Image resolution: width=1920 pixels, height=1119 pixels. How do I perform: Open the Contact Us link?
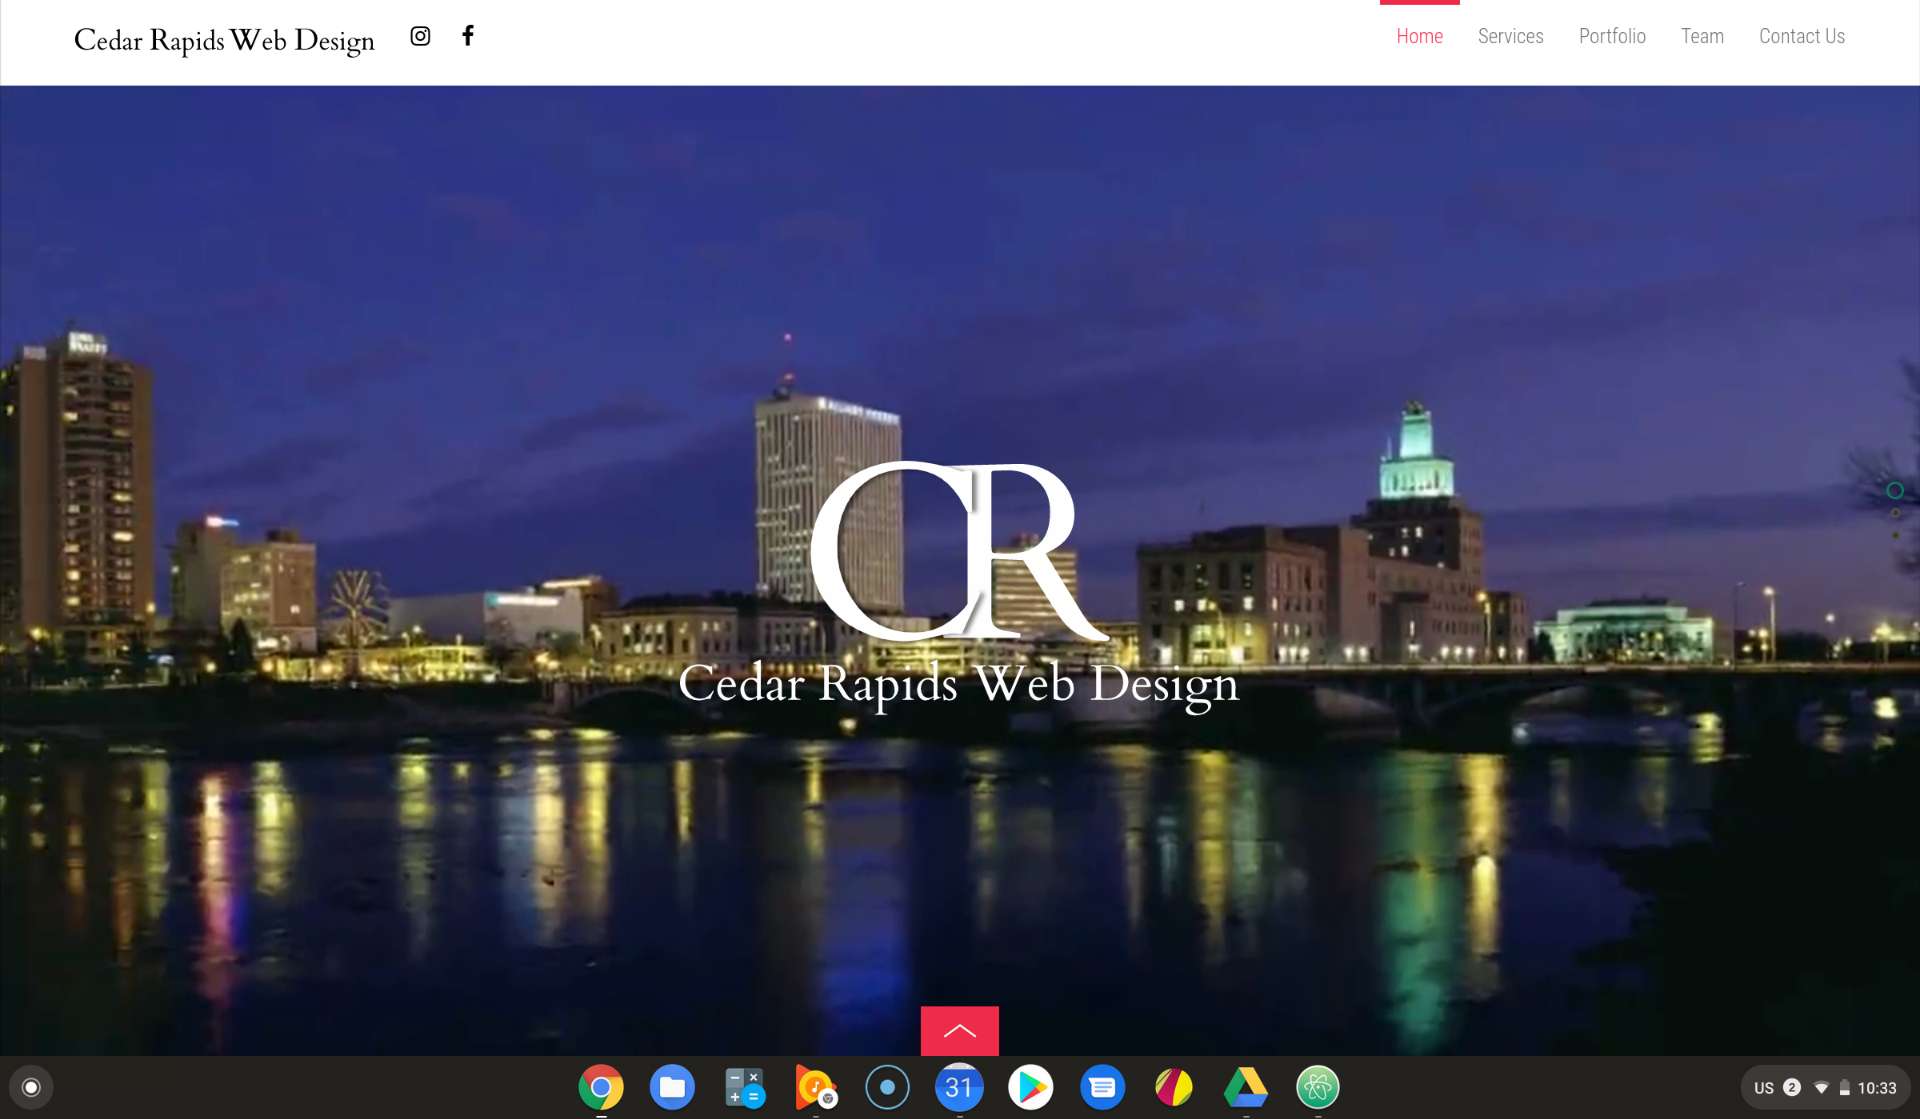coord(1802,36)
